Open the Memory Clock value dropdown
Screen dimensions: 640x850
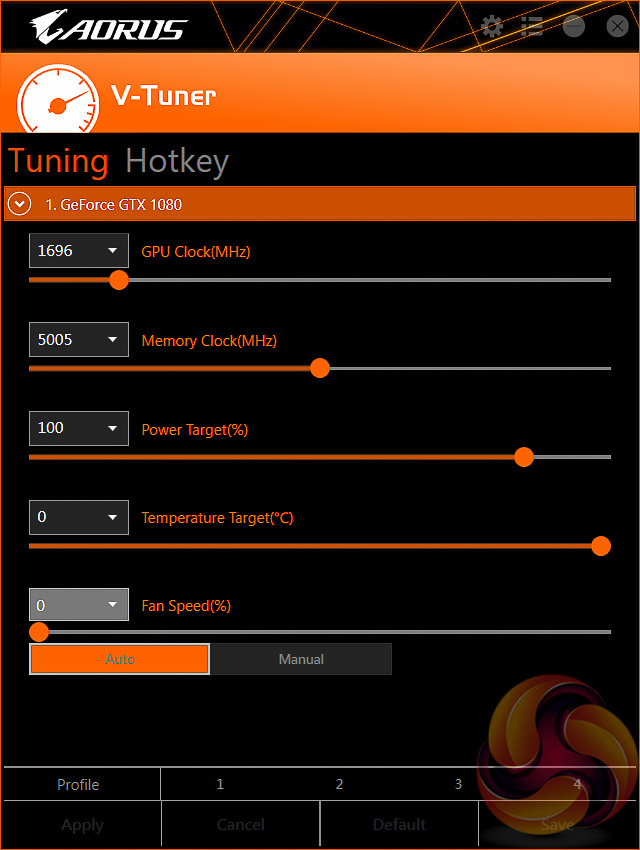coord(79,339)
